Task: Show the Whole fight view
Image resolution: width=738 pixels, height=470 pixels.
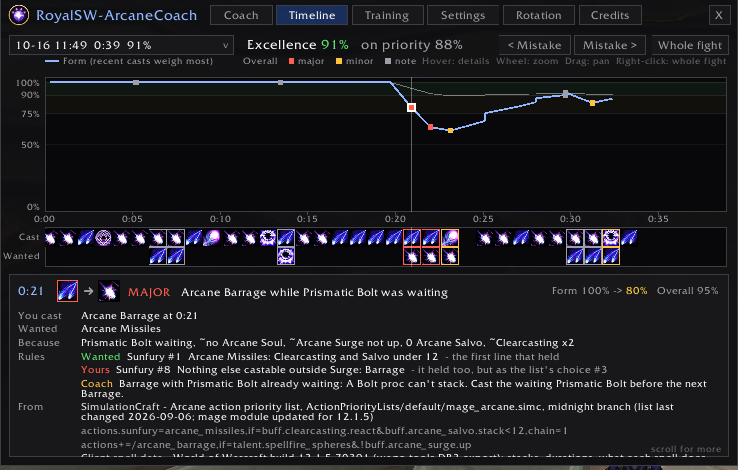Action: click(x=690, y=45)
